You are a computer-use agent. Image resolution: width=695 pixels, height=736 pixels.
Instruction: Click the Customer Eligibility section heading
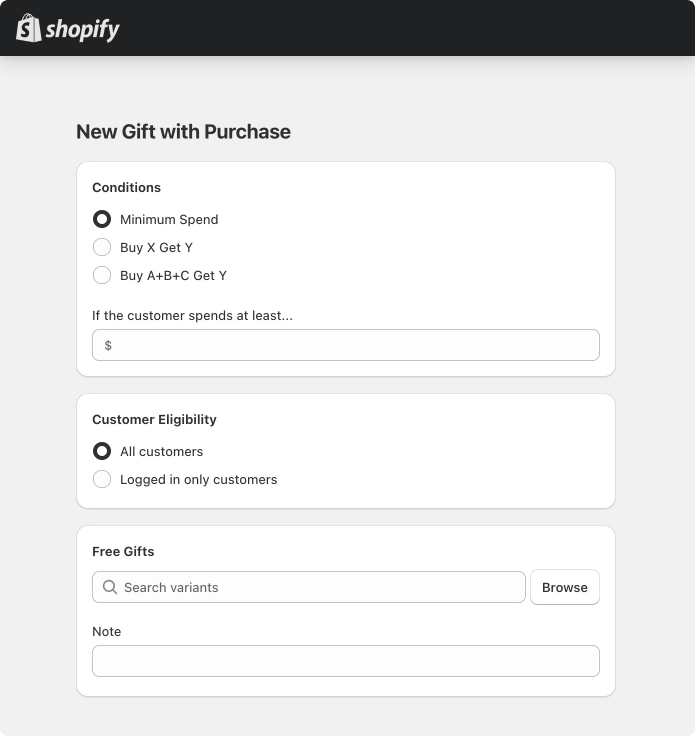tap(154, 419)
